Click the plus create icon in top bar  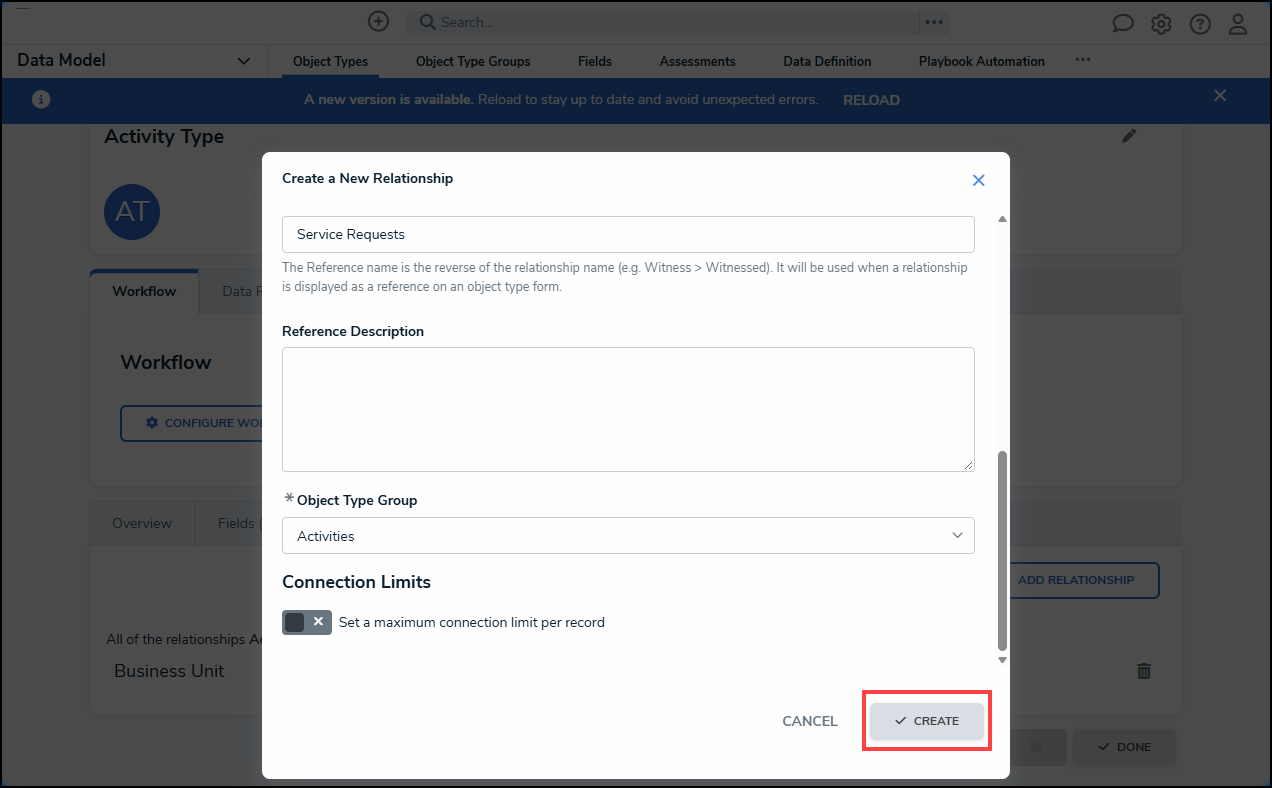coord(378,21)
